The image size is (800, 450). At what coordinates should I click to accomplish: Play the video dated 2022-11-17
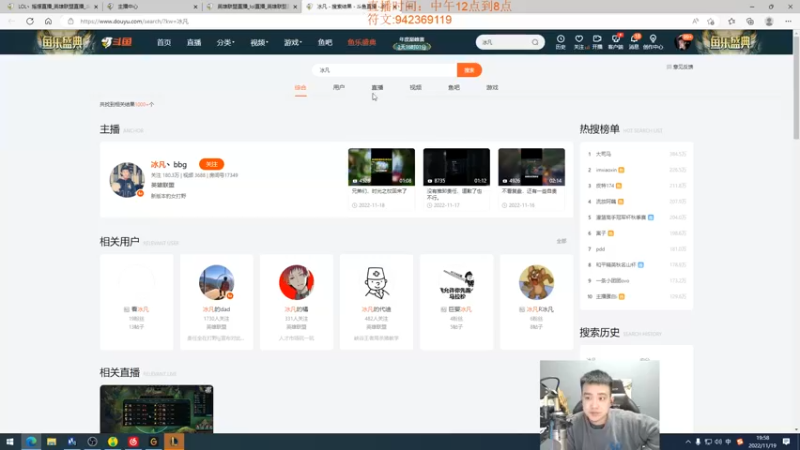[x=457, y=167]
